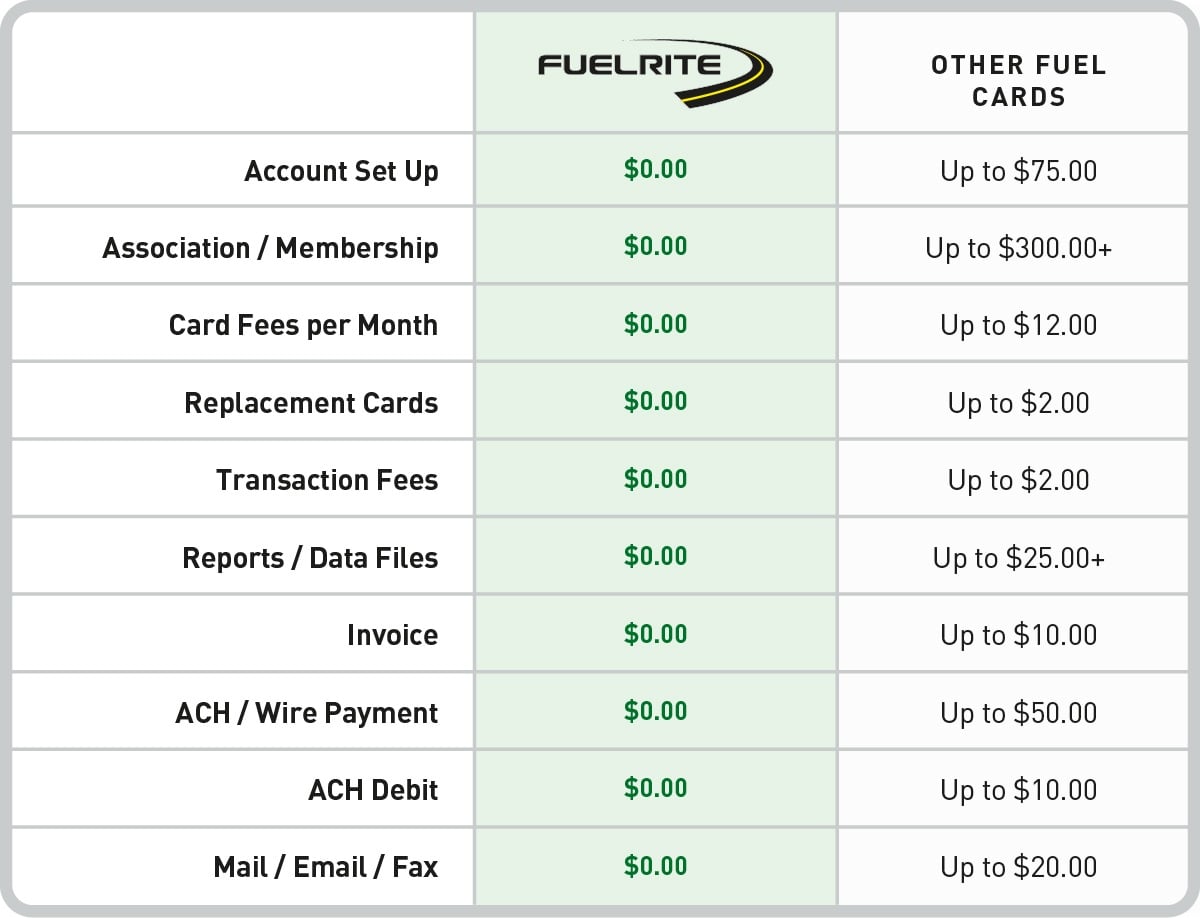Click Fuelrite $0.00 in Account Set Up row
The width and height of the screenshot is (1200, 918).
[655, 169]
